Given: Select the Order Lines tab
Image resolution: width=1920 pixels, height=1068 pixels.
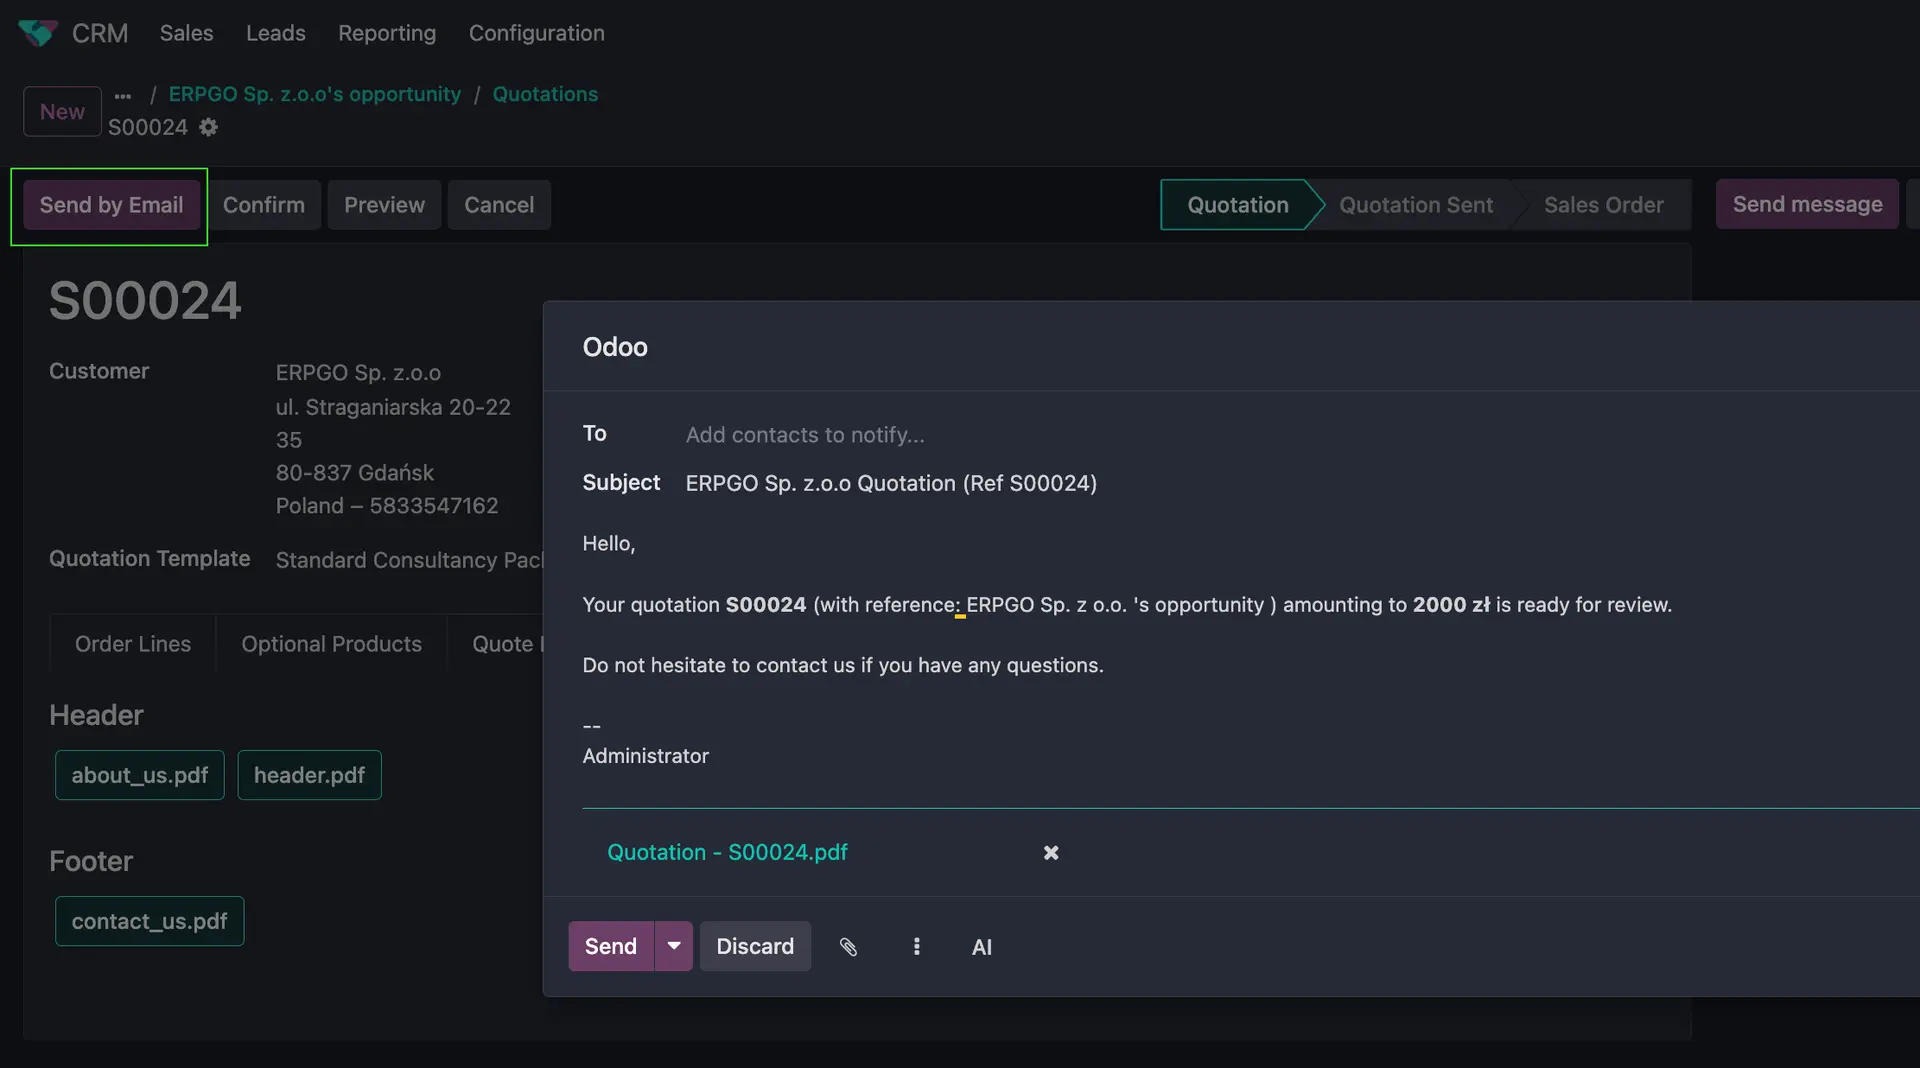Looking at the screenshot, I should 133,644.
